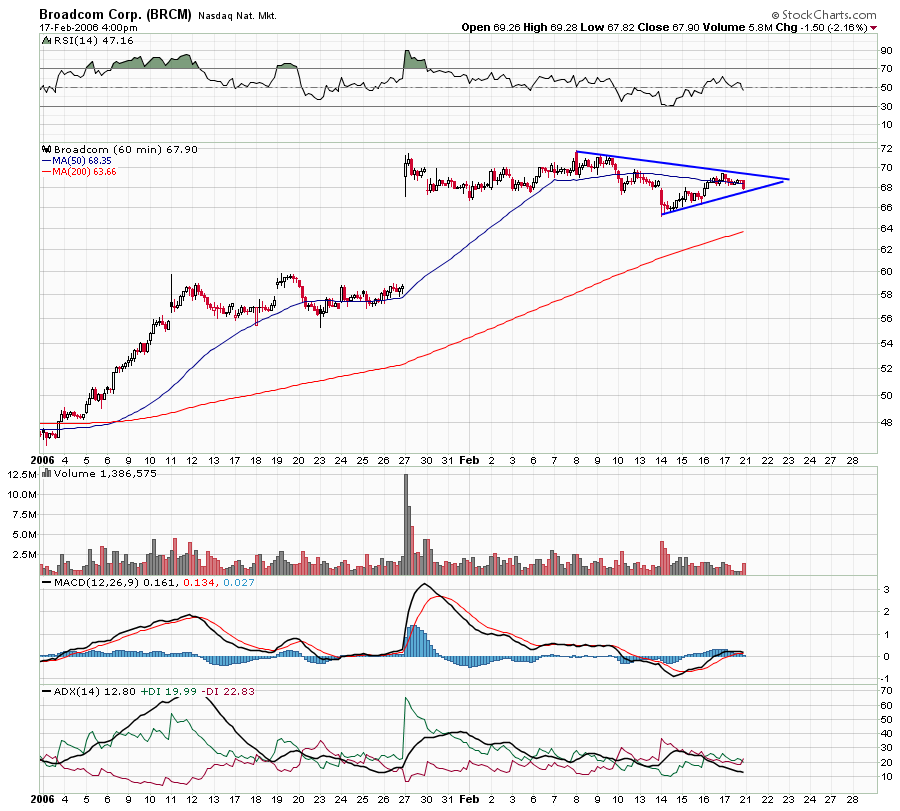This screenshot has height=811, width=900.
Task: Click the 72 label on the price axis
Action: pyautogui.click(x=887, y=149)
